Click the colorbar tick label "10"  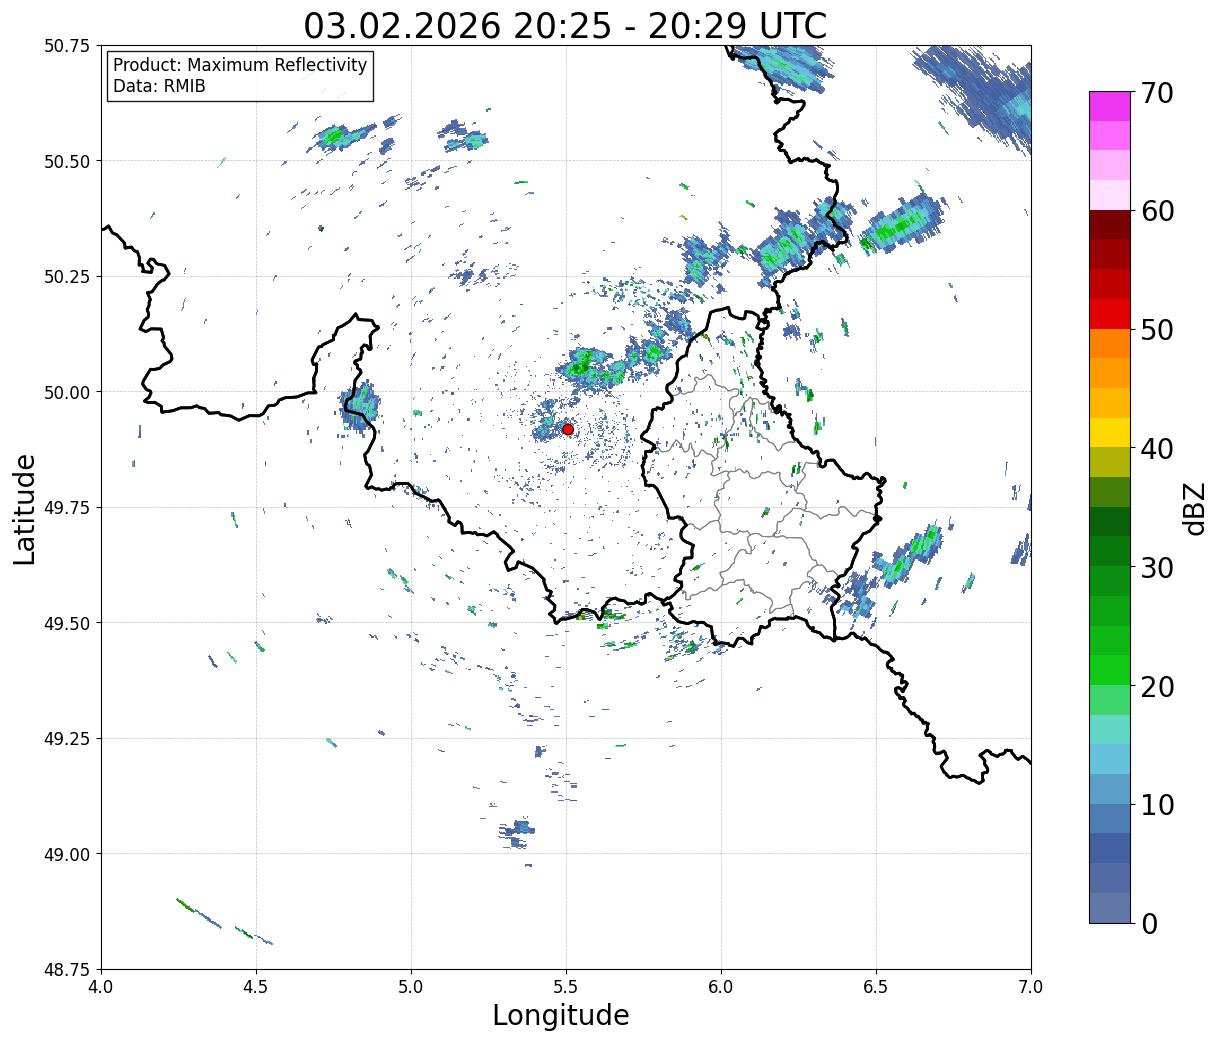coord(1157,804)
